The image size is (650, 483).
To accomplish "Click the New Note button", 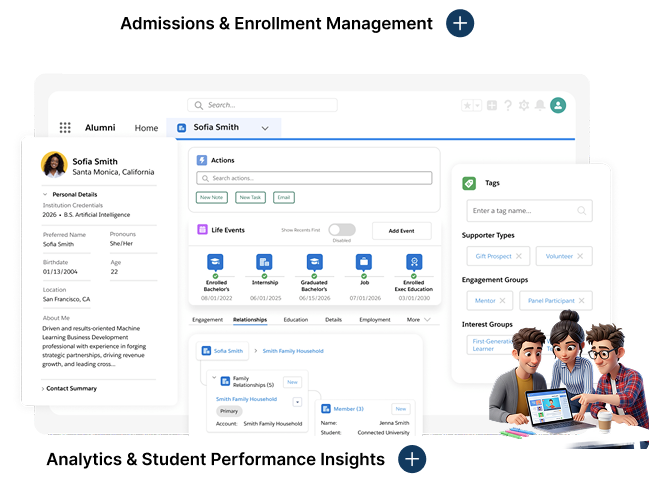I will pyautogui.click(x=211, y=197).
